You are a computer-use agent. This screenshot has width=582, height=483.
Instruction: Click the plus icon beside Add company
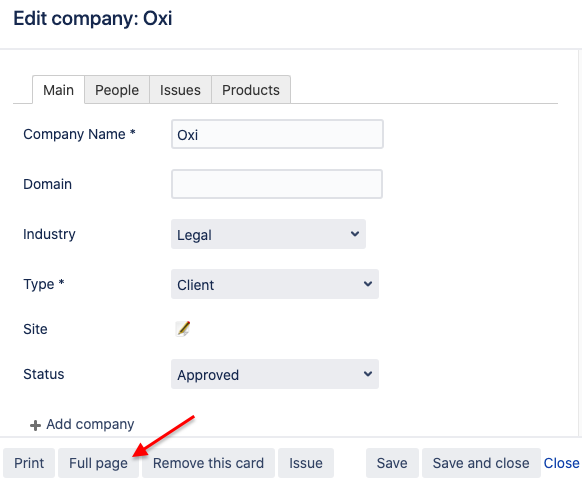pyautogui.click(x=35, y=425)
